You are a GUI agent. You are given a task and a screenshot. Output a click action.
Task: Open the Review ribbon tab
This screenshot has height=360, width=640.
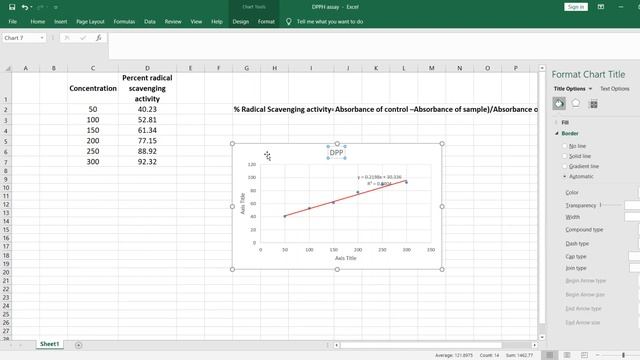(x=173, y=22)
